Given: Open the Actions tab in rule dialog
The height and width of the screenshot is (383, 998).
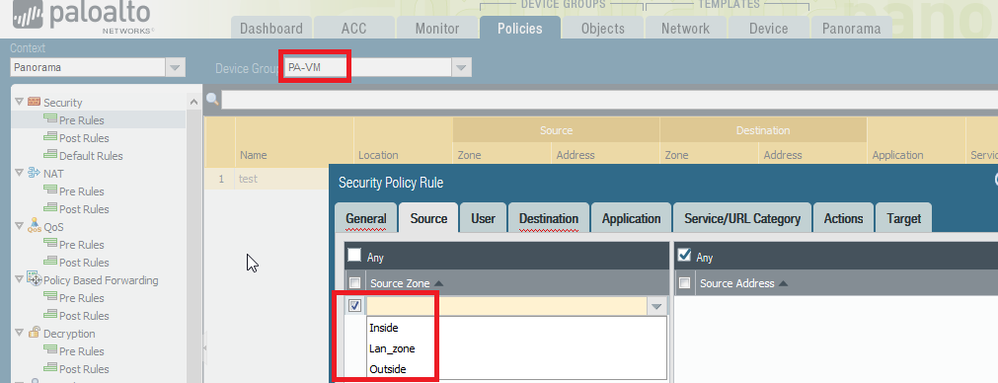Looking at the screenshot, I should 843,219.
